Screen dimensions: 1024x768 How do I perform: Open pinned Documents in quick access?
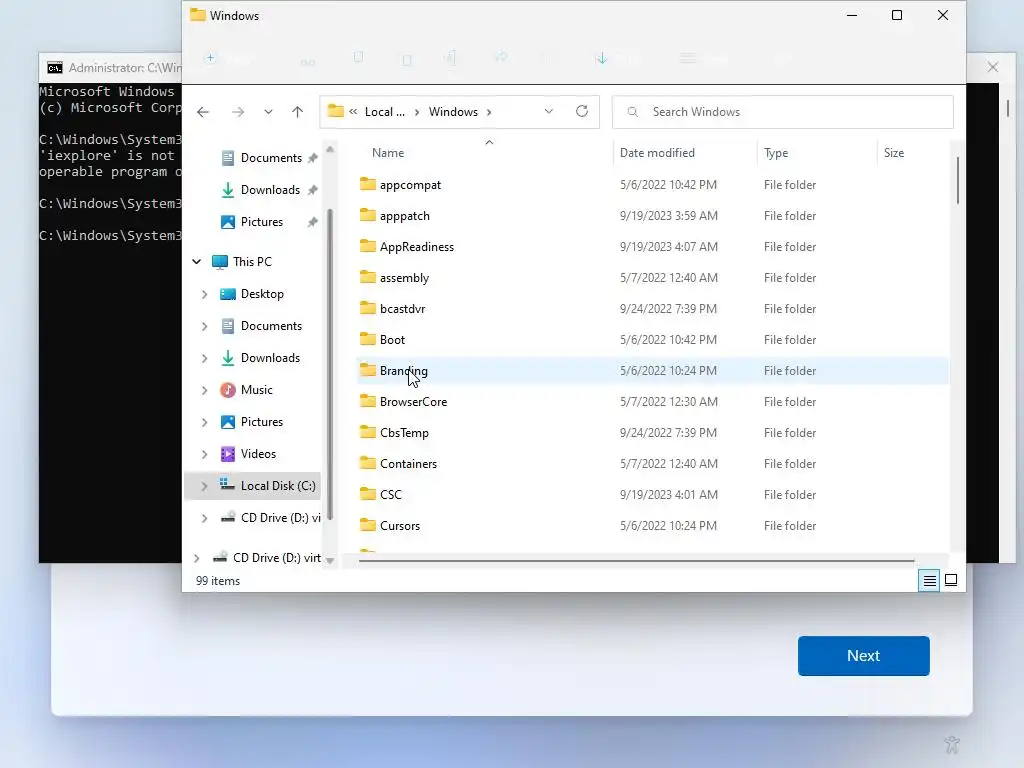click(271, 158)
